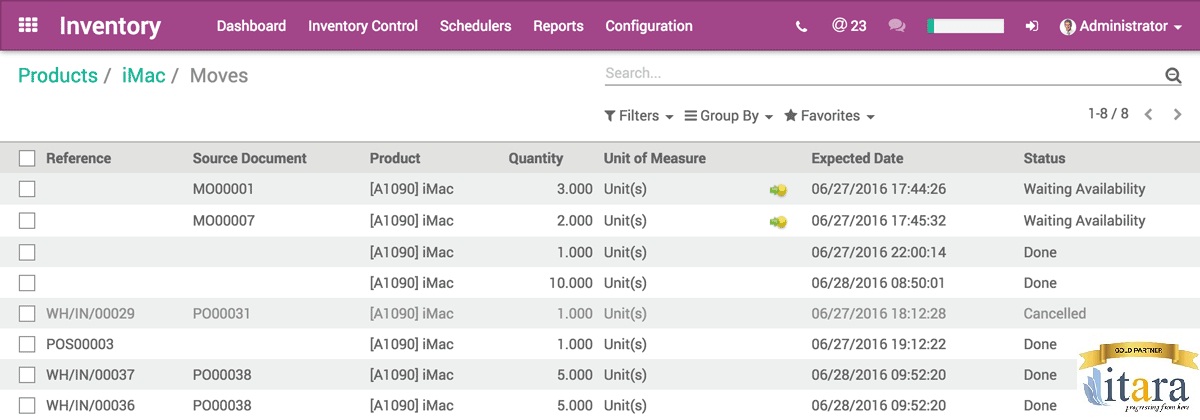Go to previous page arrow

point(1149,115)
